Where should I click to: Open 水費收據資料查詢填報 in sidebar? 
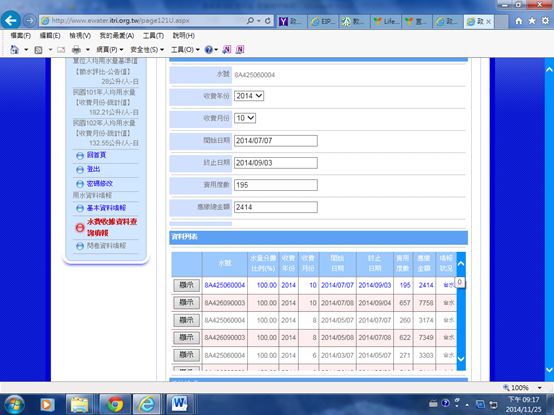(x=112, y=227)
